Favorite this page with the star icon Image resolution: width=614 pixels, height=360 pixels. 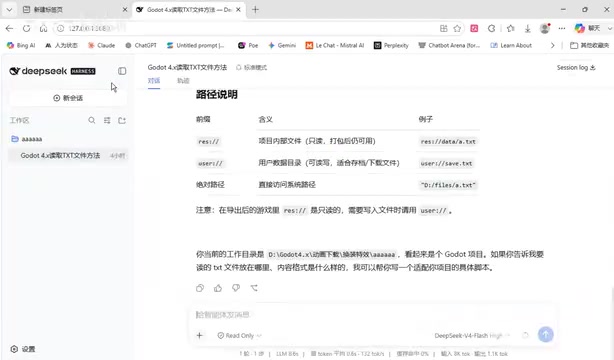tap(457, 28)
